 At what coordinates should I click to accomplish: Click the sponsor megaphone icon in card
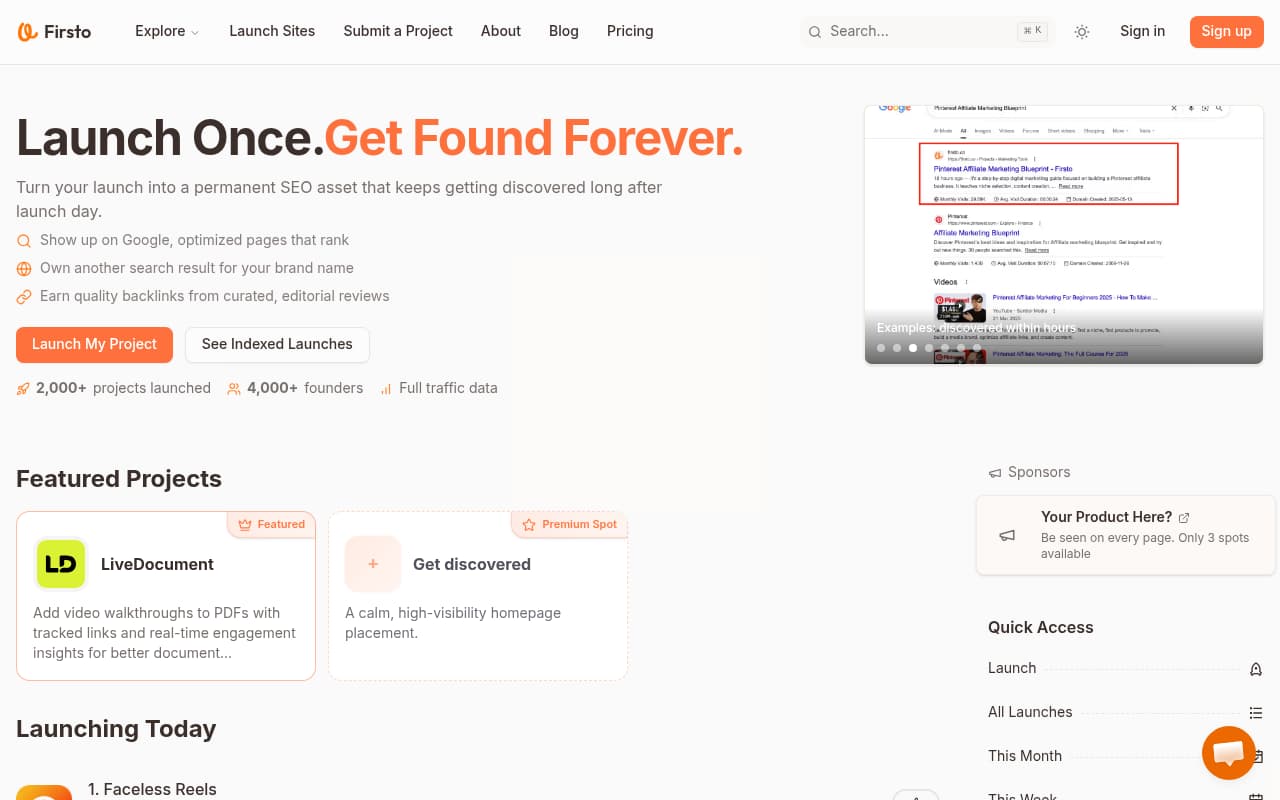1007,535
